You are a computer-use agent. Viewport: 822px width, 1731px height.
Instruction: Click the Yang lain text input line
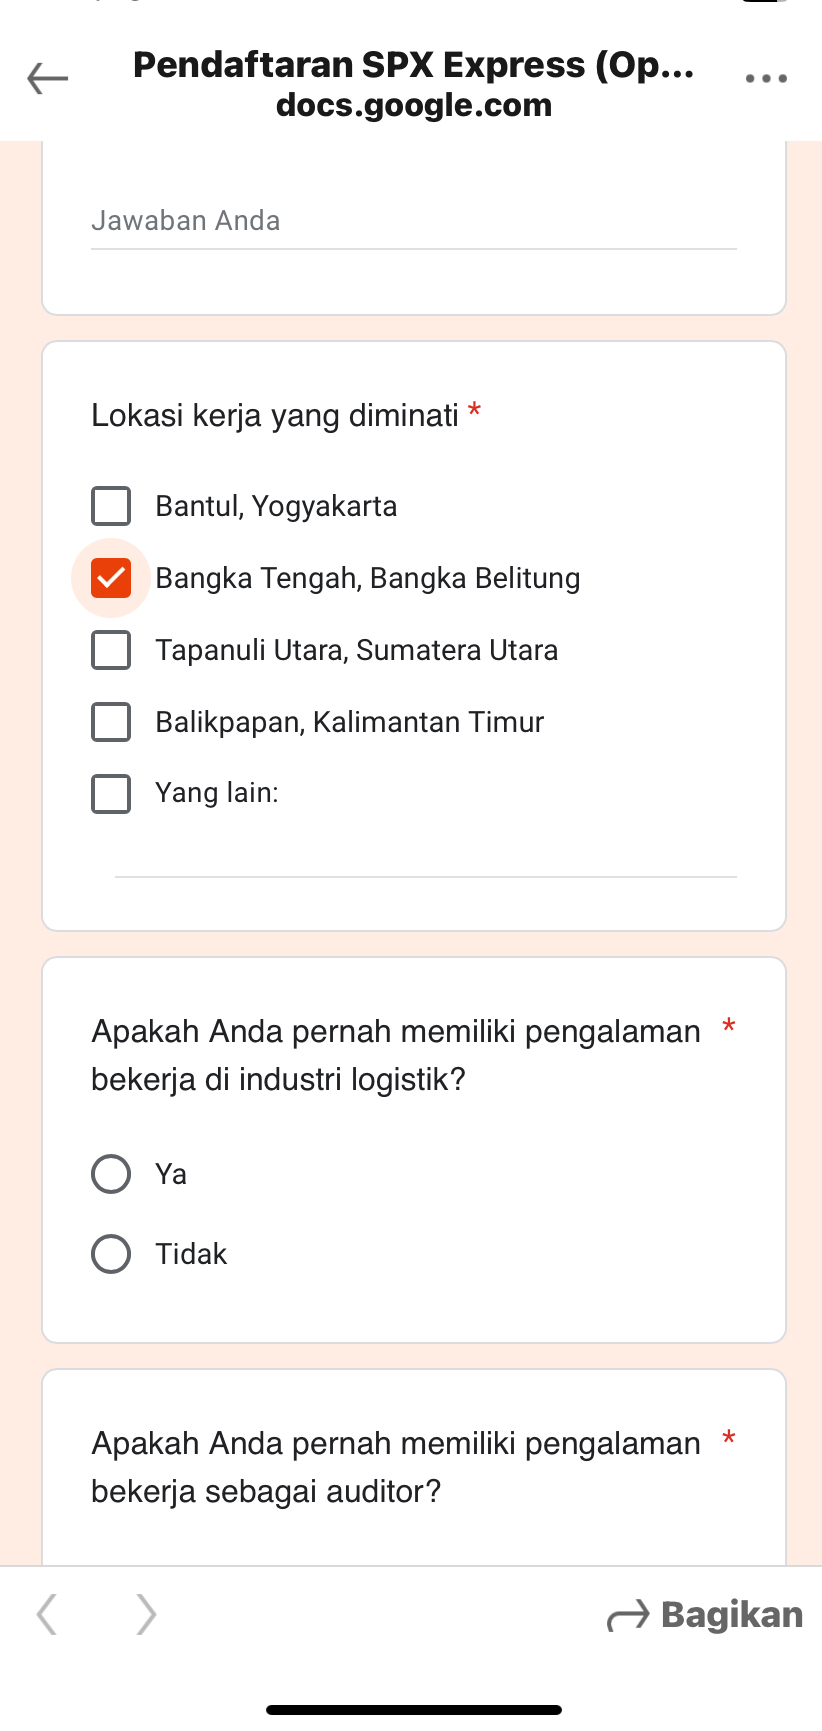(425, 860)
